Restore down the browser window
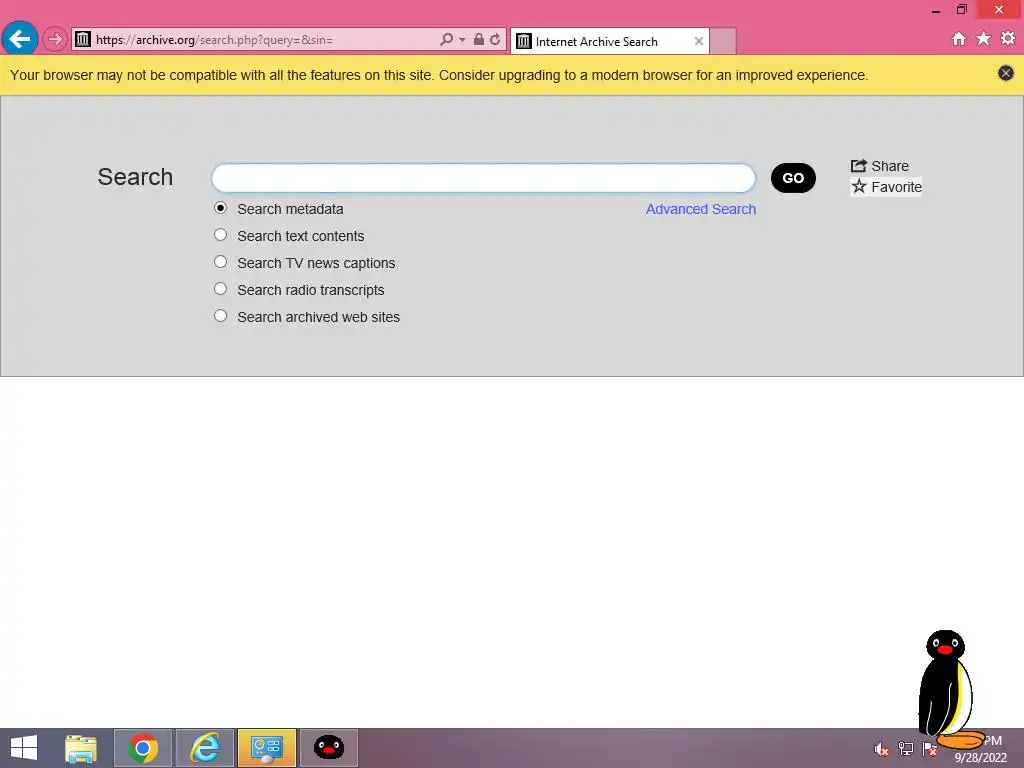The width and height of the screenshot is (1024, 768). coord(961,9)
